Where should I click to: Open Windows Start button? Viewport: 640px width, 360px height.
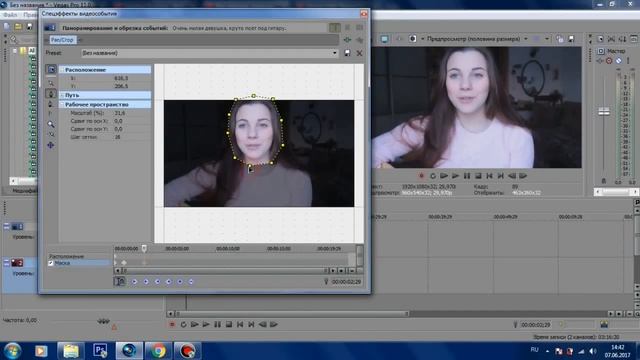(12, 351)
